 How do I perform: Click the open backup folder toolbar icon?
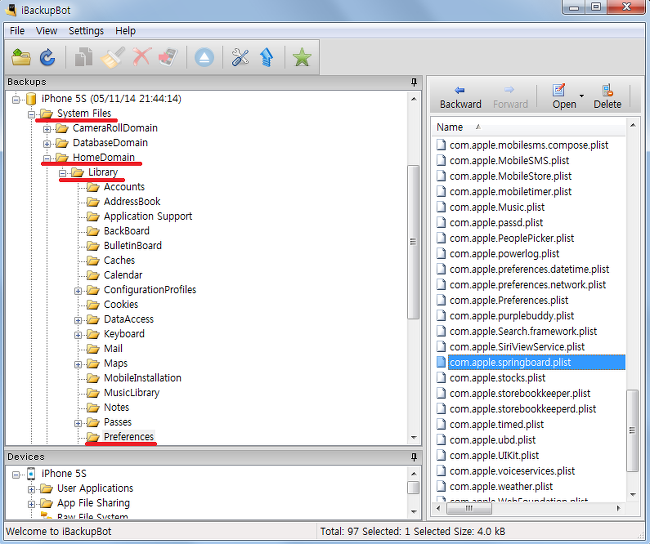click(x=21, y=57)
